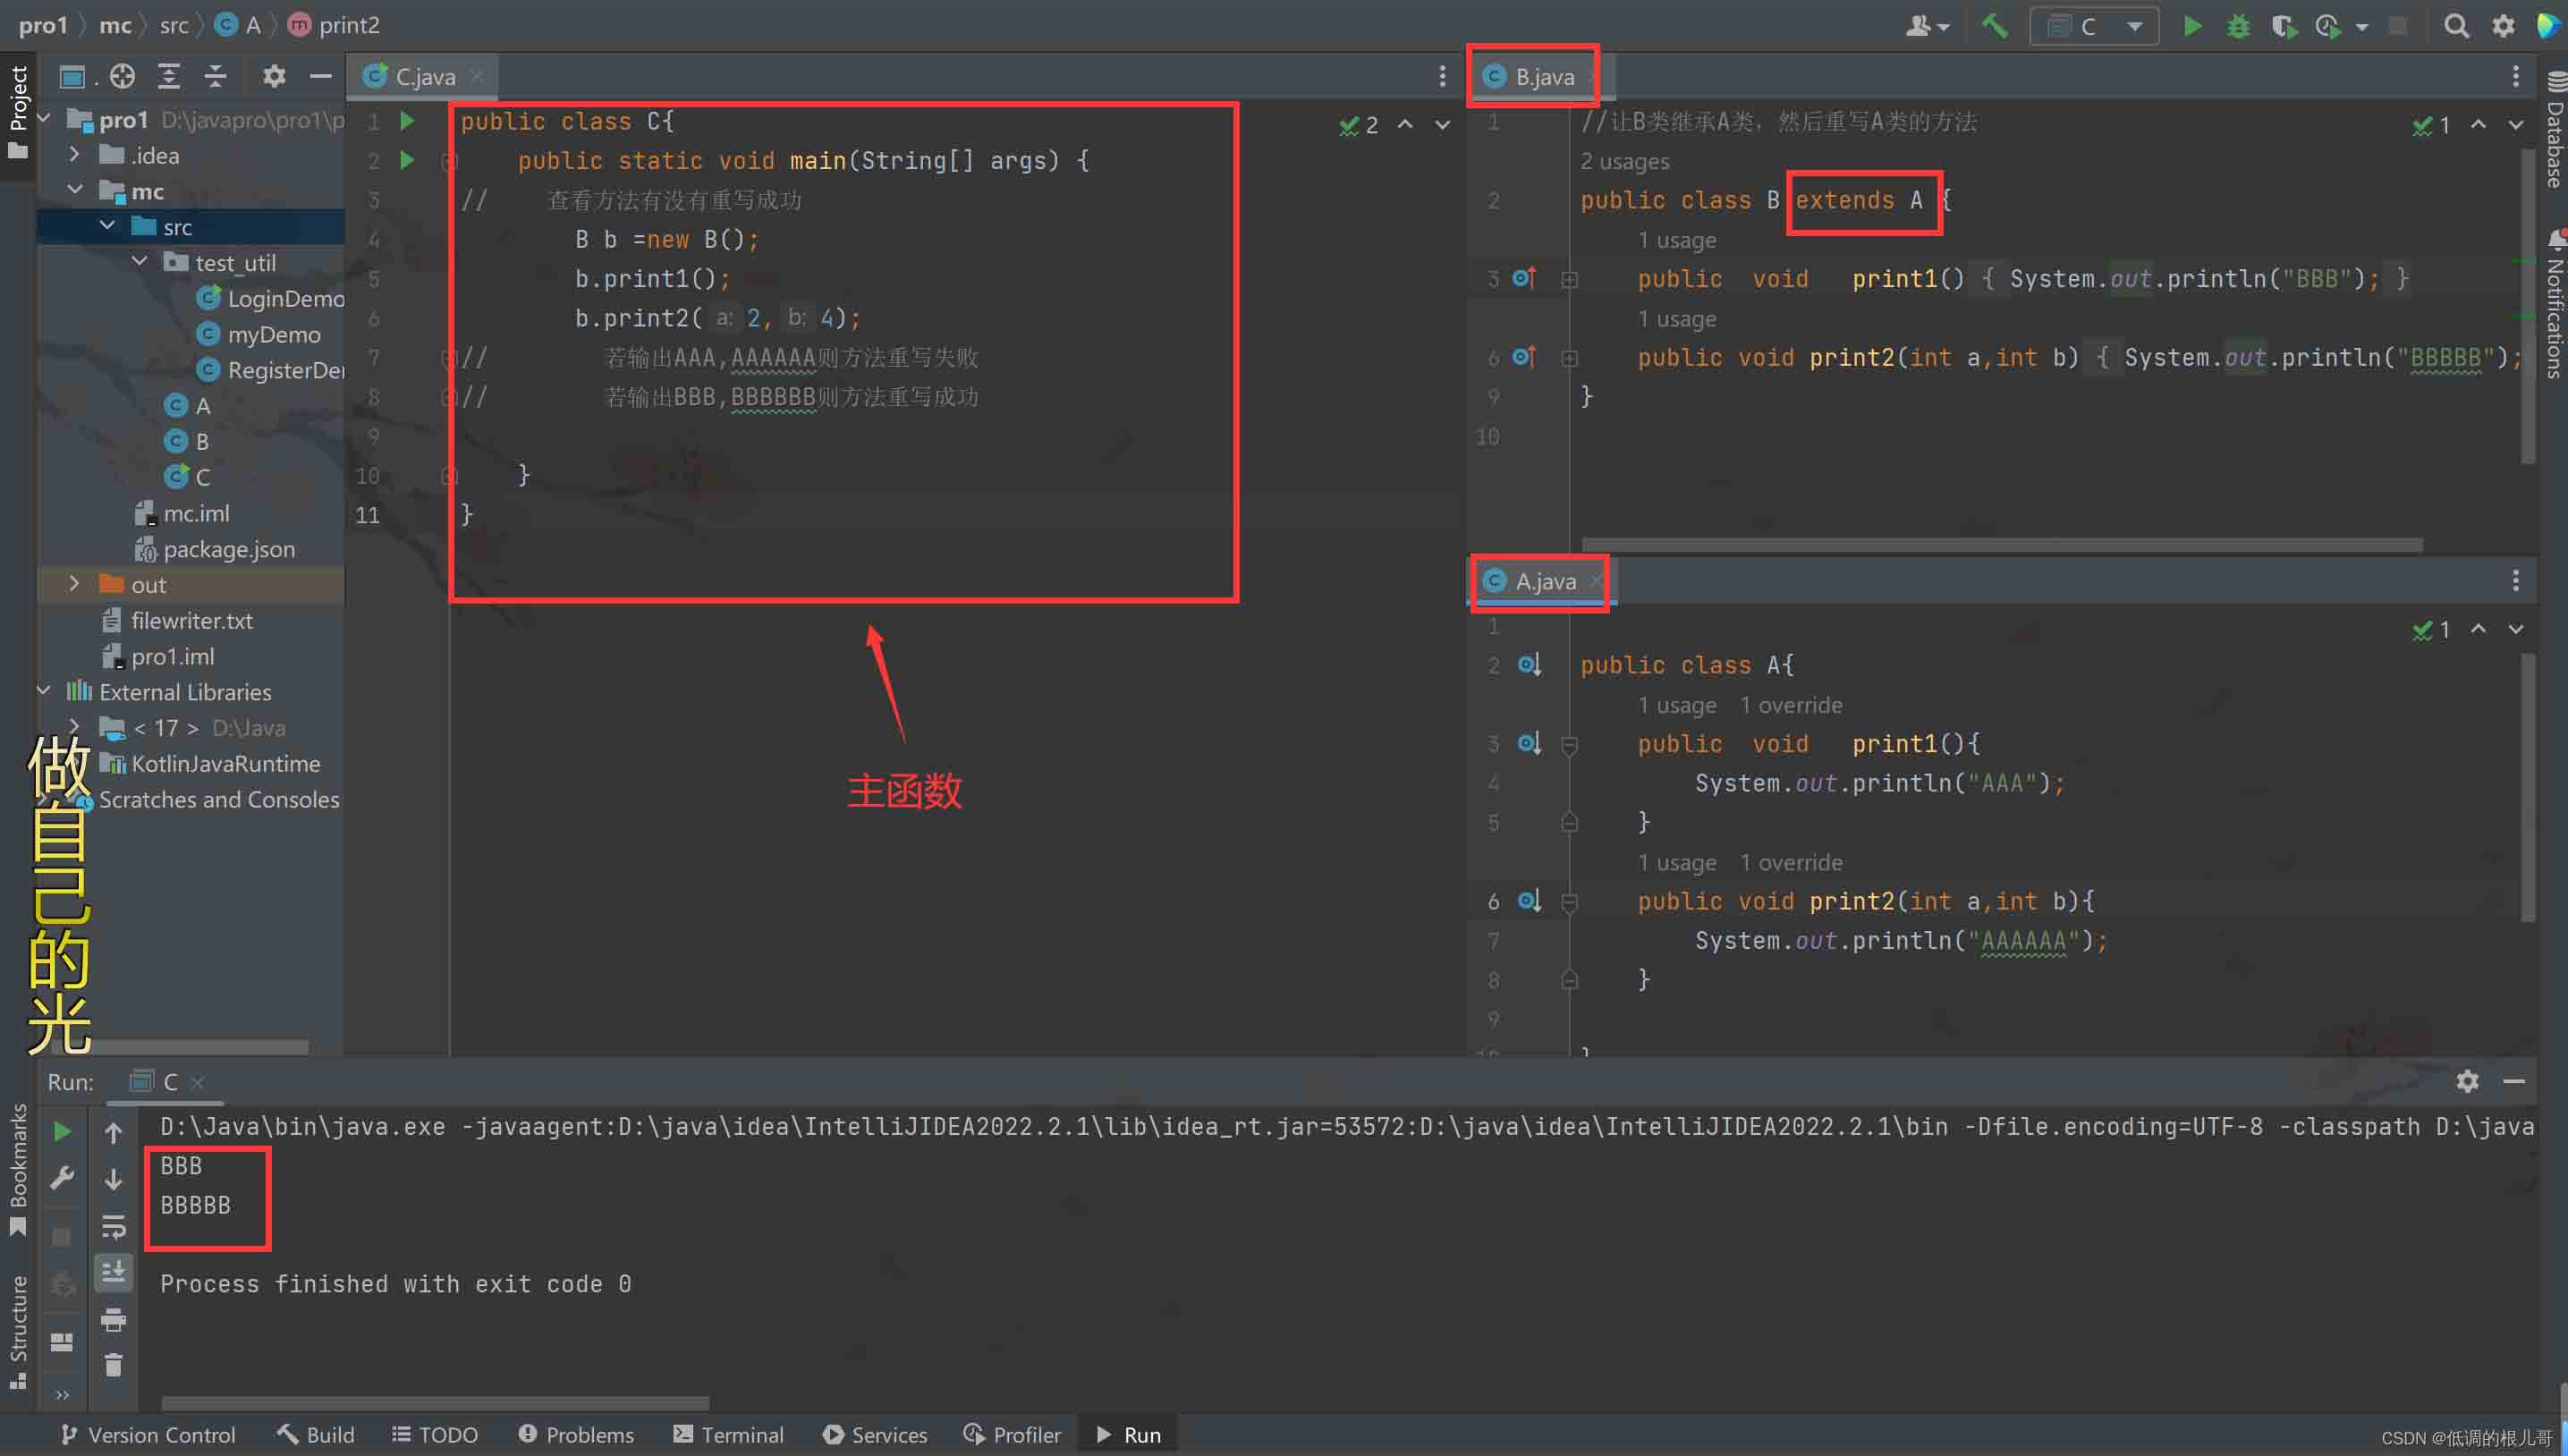Image resolution: width=2568 pixels, height=1456 pixels.
Task: Expand the out folder in project tree
Action: click(x=74, y=584)
